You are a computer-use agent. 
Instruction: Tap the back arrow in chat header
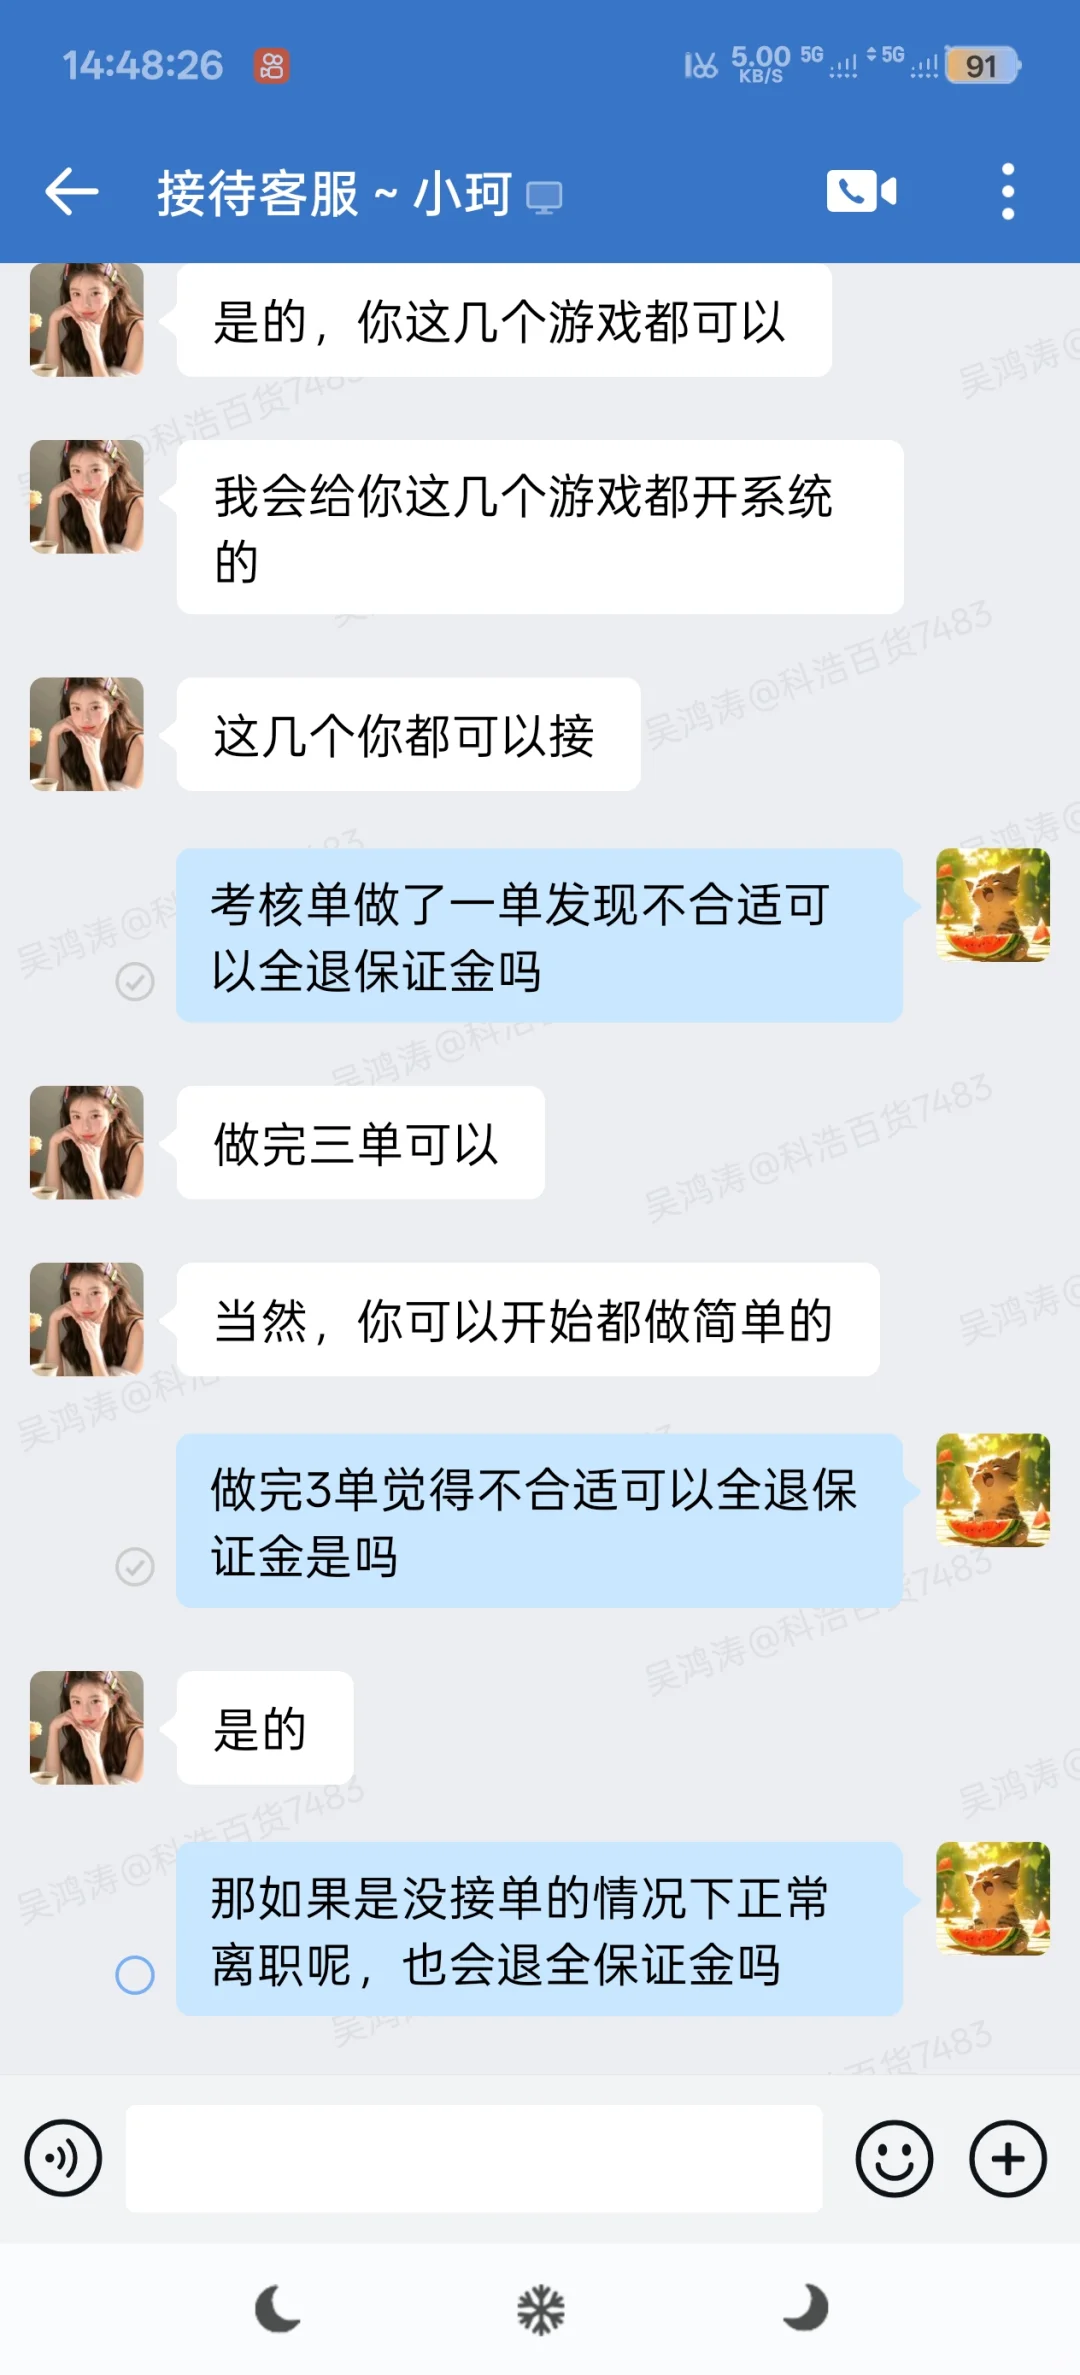click(x=72, y=191)
